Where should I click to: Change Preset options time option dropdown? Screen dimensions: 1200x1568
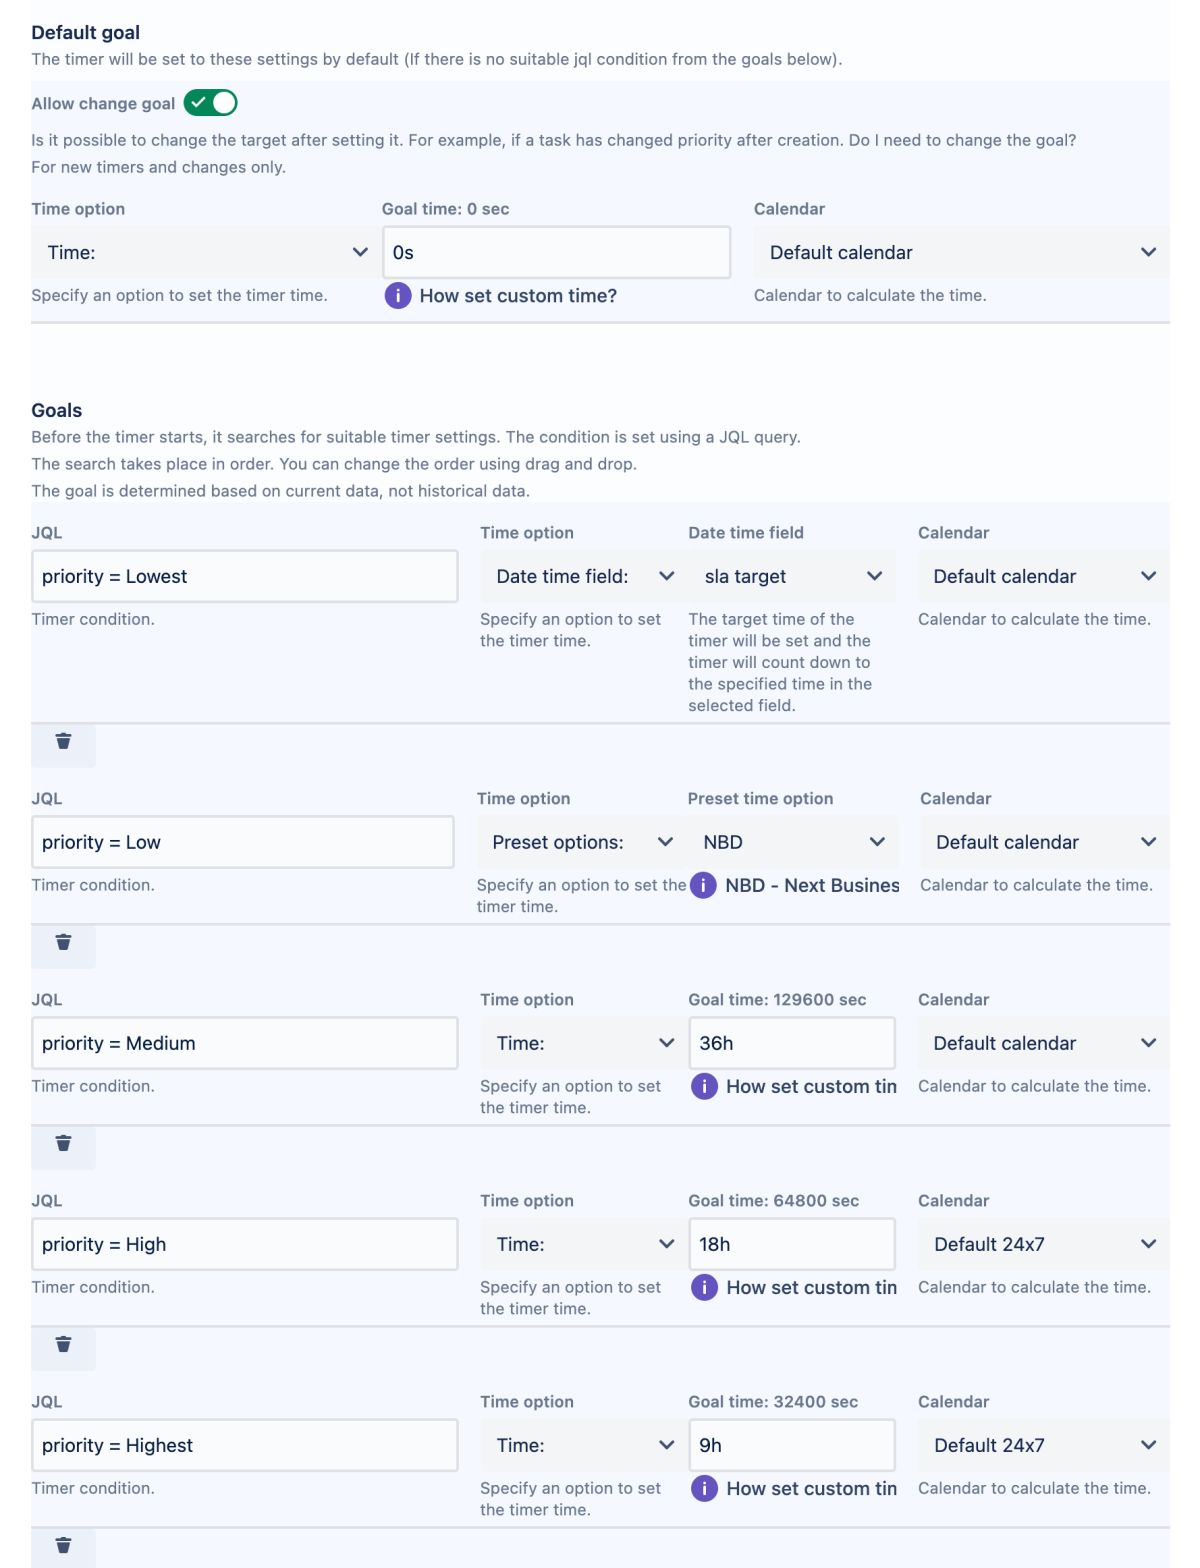[581, 843]
